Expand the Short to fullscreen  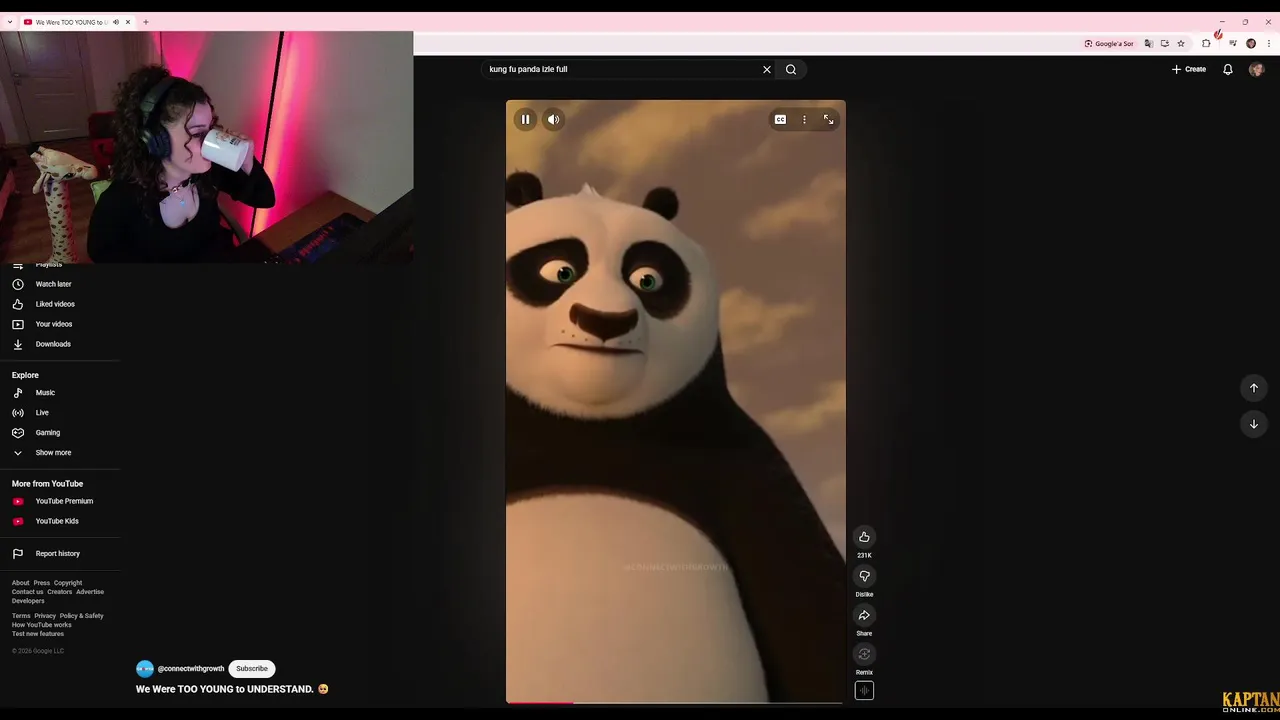(x=828, y=119)
